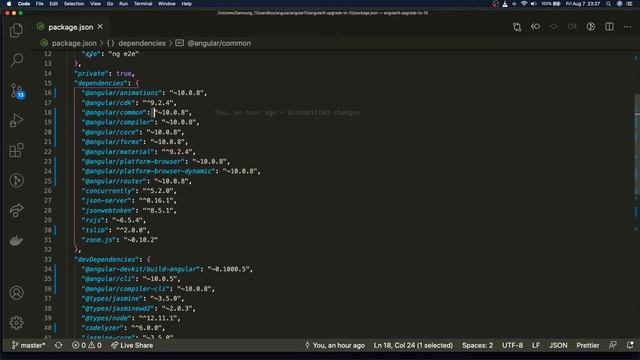The width and height of the screenshot is (640, 360).
Task: Click the "rxjs" key on line 29
Action: (x=93, y=220)
